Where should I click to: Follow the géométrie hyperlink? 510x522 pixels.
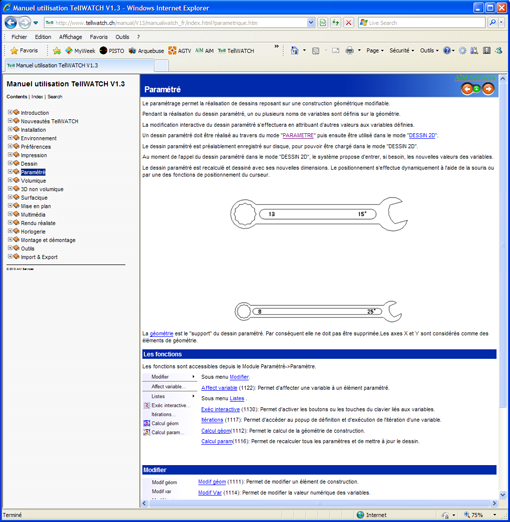coord(161,333)
